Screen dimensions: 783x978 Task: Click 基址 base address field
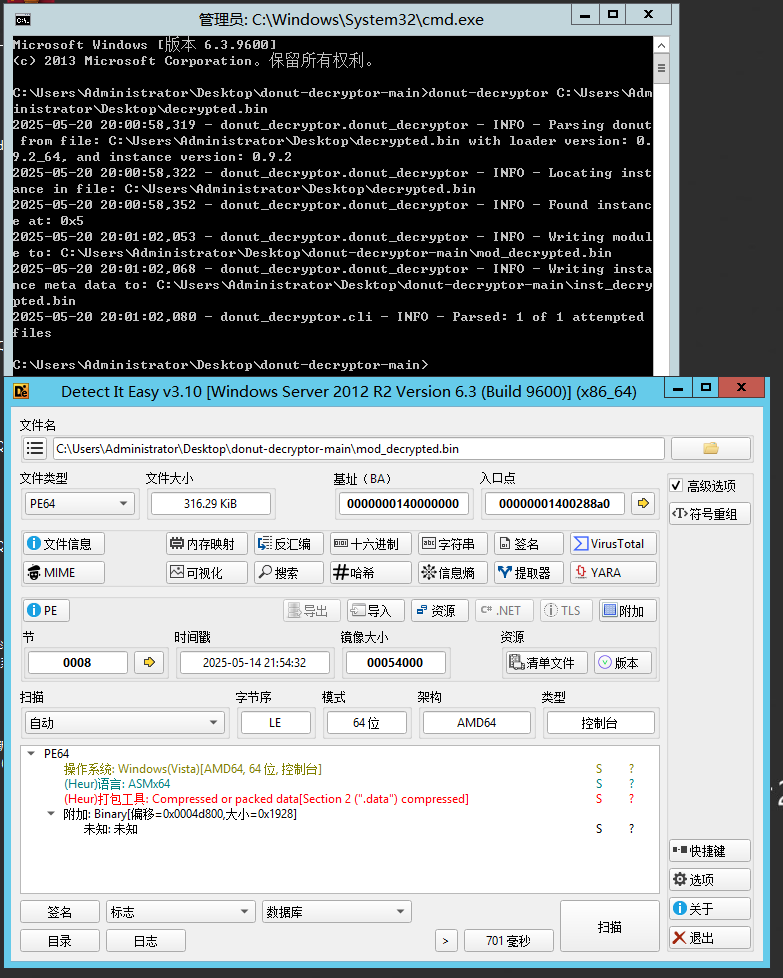(x=403, y=503)
